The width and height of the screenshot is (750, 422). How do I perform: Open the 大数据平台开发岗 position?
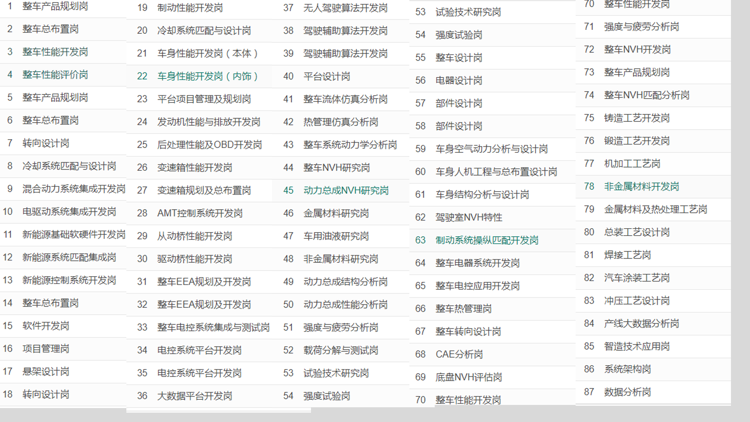click(x=195, y=396)
